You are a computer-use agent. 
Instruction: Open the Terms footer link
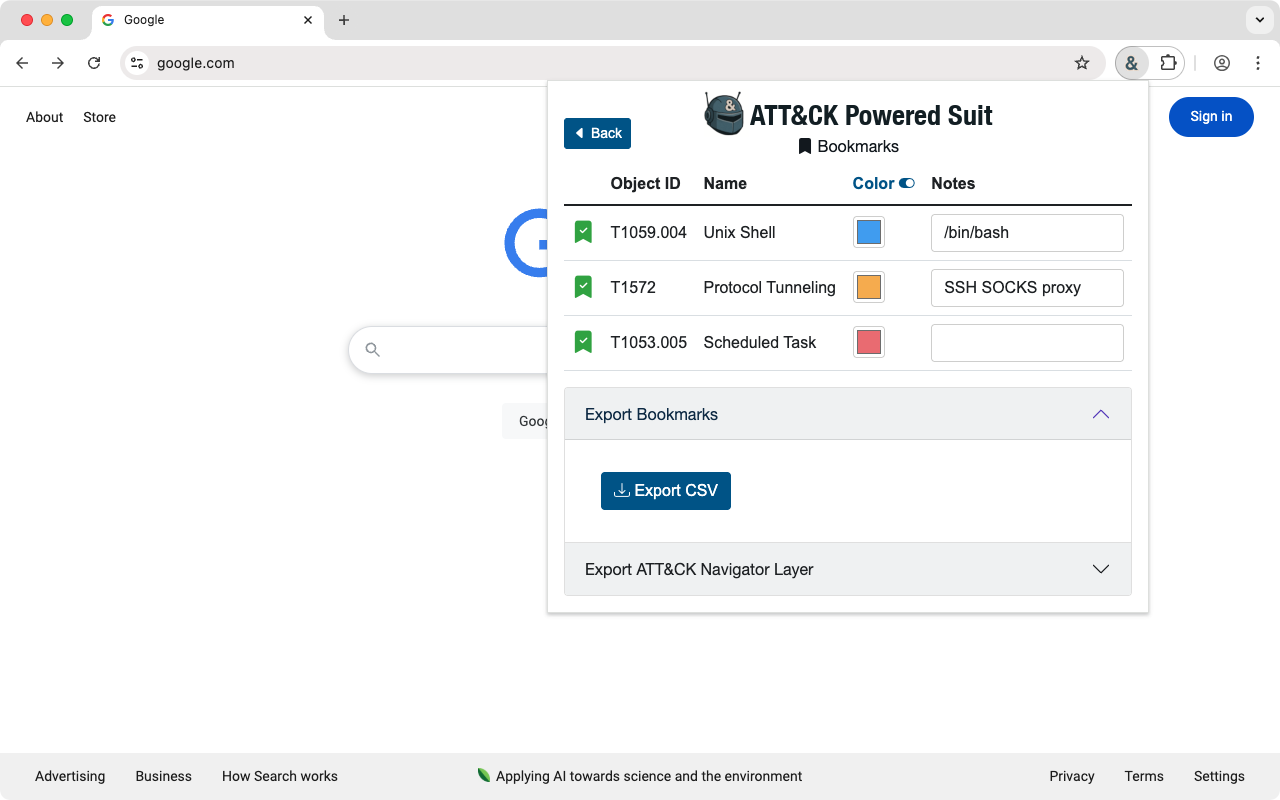pyautogui.click(x=1144, y=776)
